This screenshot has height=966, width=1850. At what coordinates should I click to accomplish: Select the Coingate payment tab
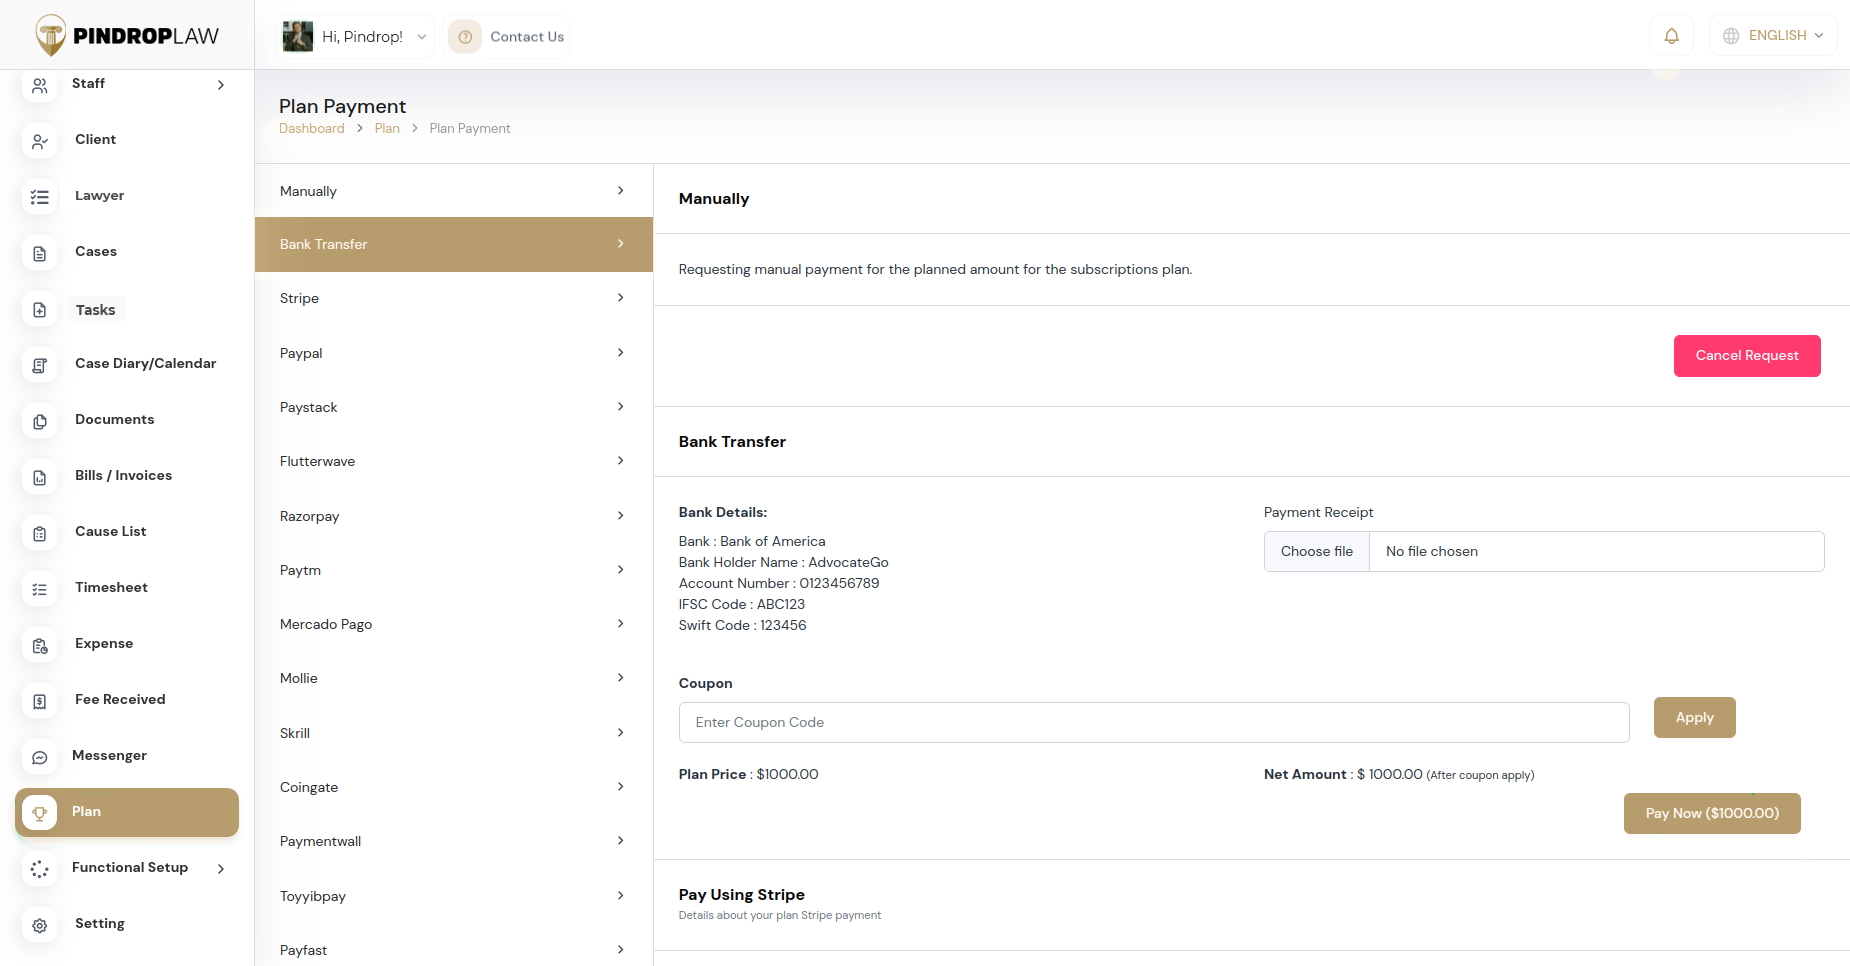pyautogui.click(x=454, y=787)
